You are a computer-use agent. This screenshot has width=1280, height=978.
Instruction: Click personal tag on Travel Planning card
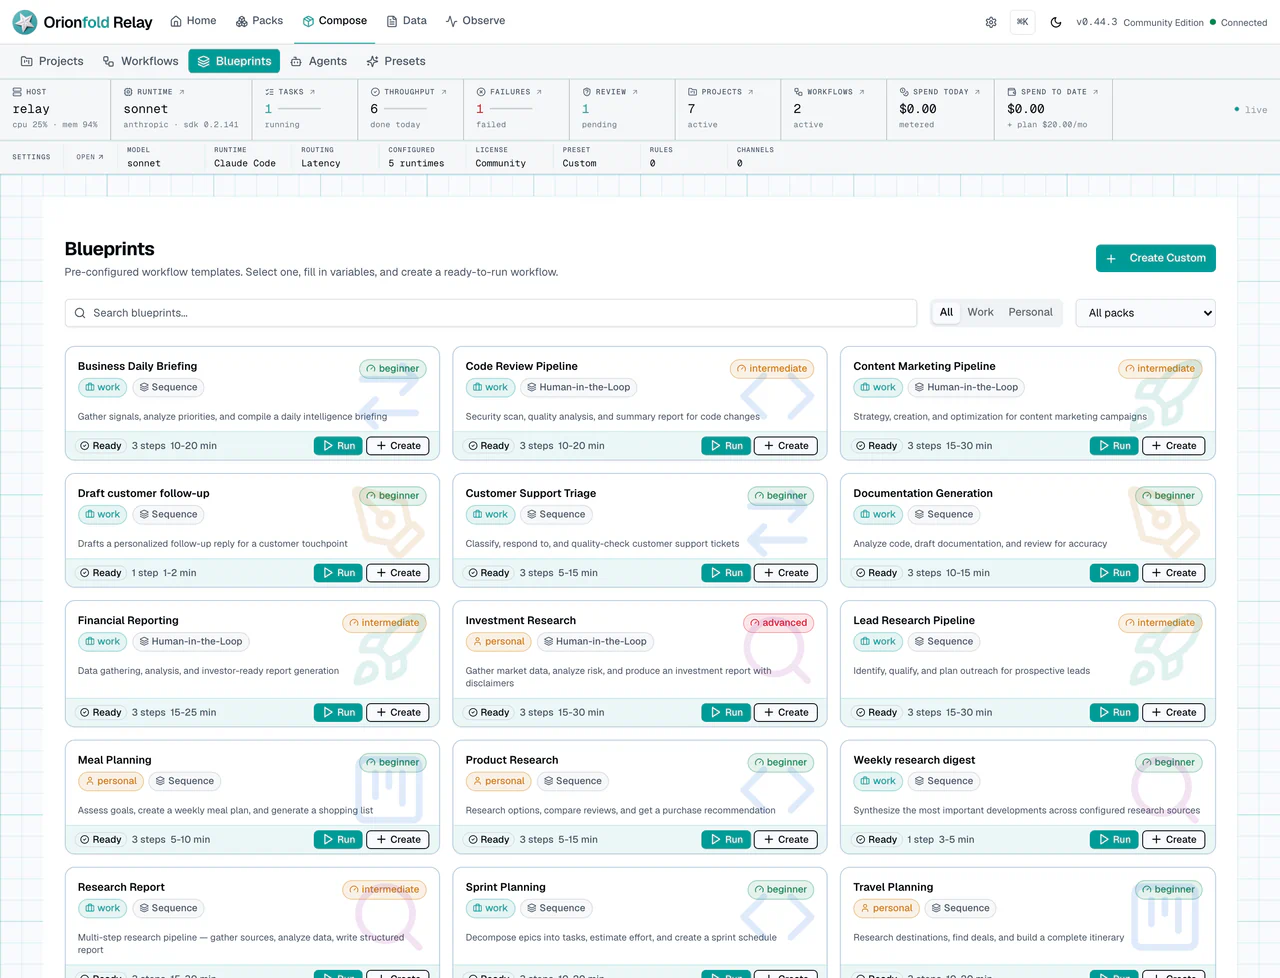point(886,909)
